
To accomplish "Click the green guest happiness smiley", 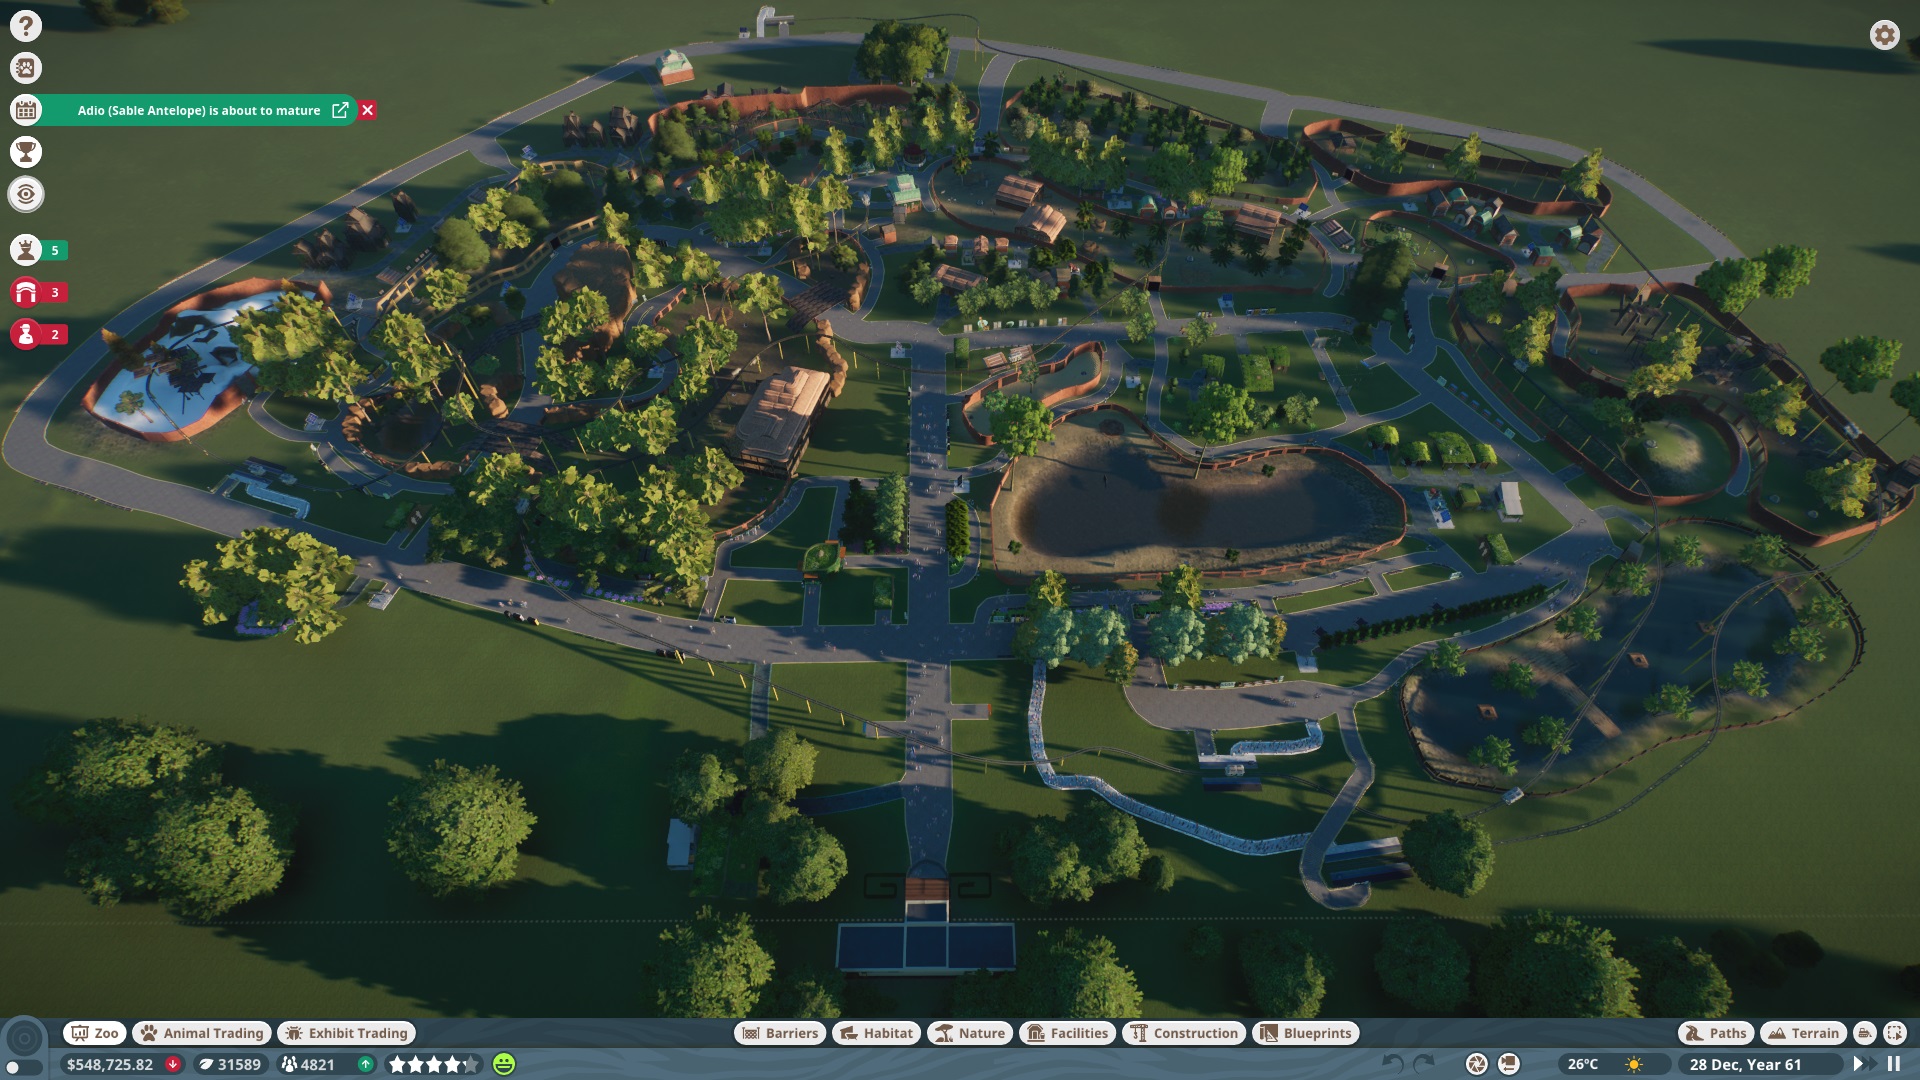I will pos(504,1064).
